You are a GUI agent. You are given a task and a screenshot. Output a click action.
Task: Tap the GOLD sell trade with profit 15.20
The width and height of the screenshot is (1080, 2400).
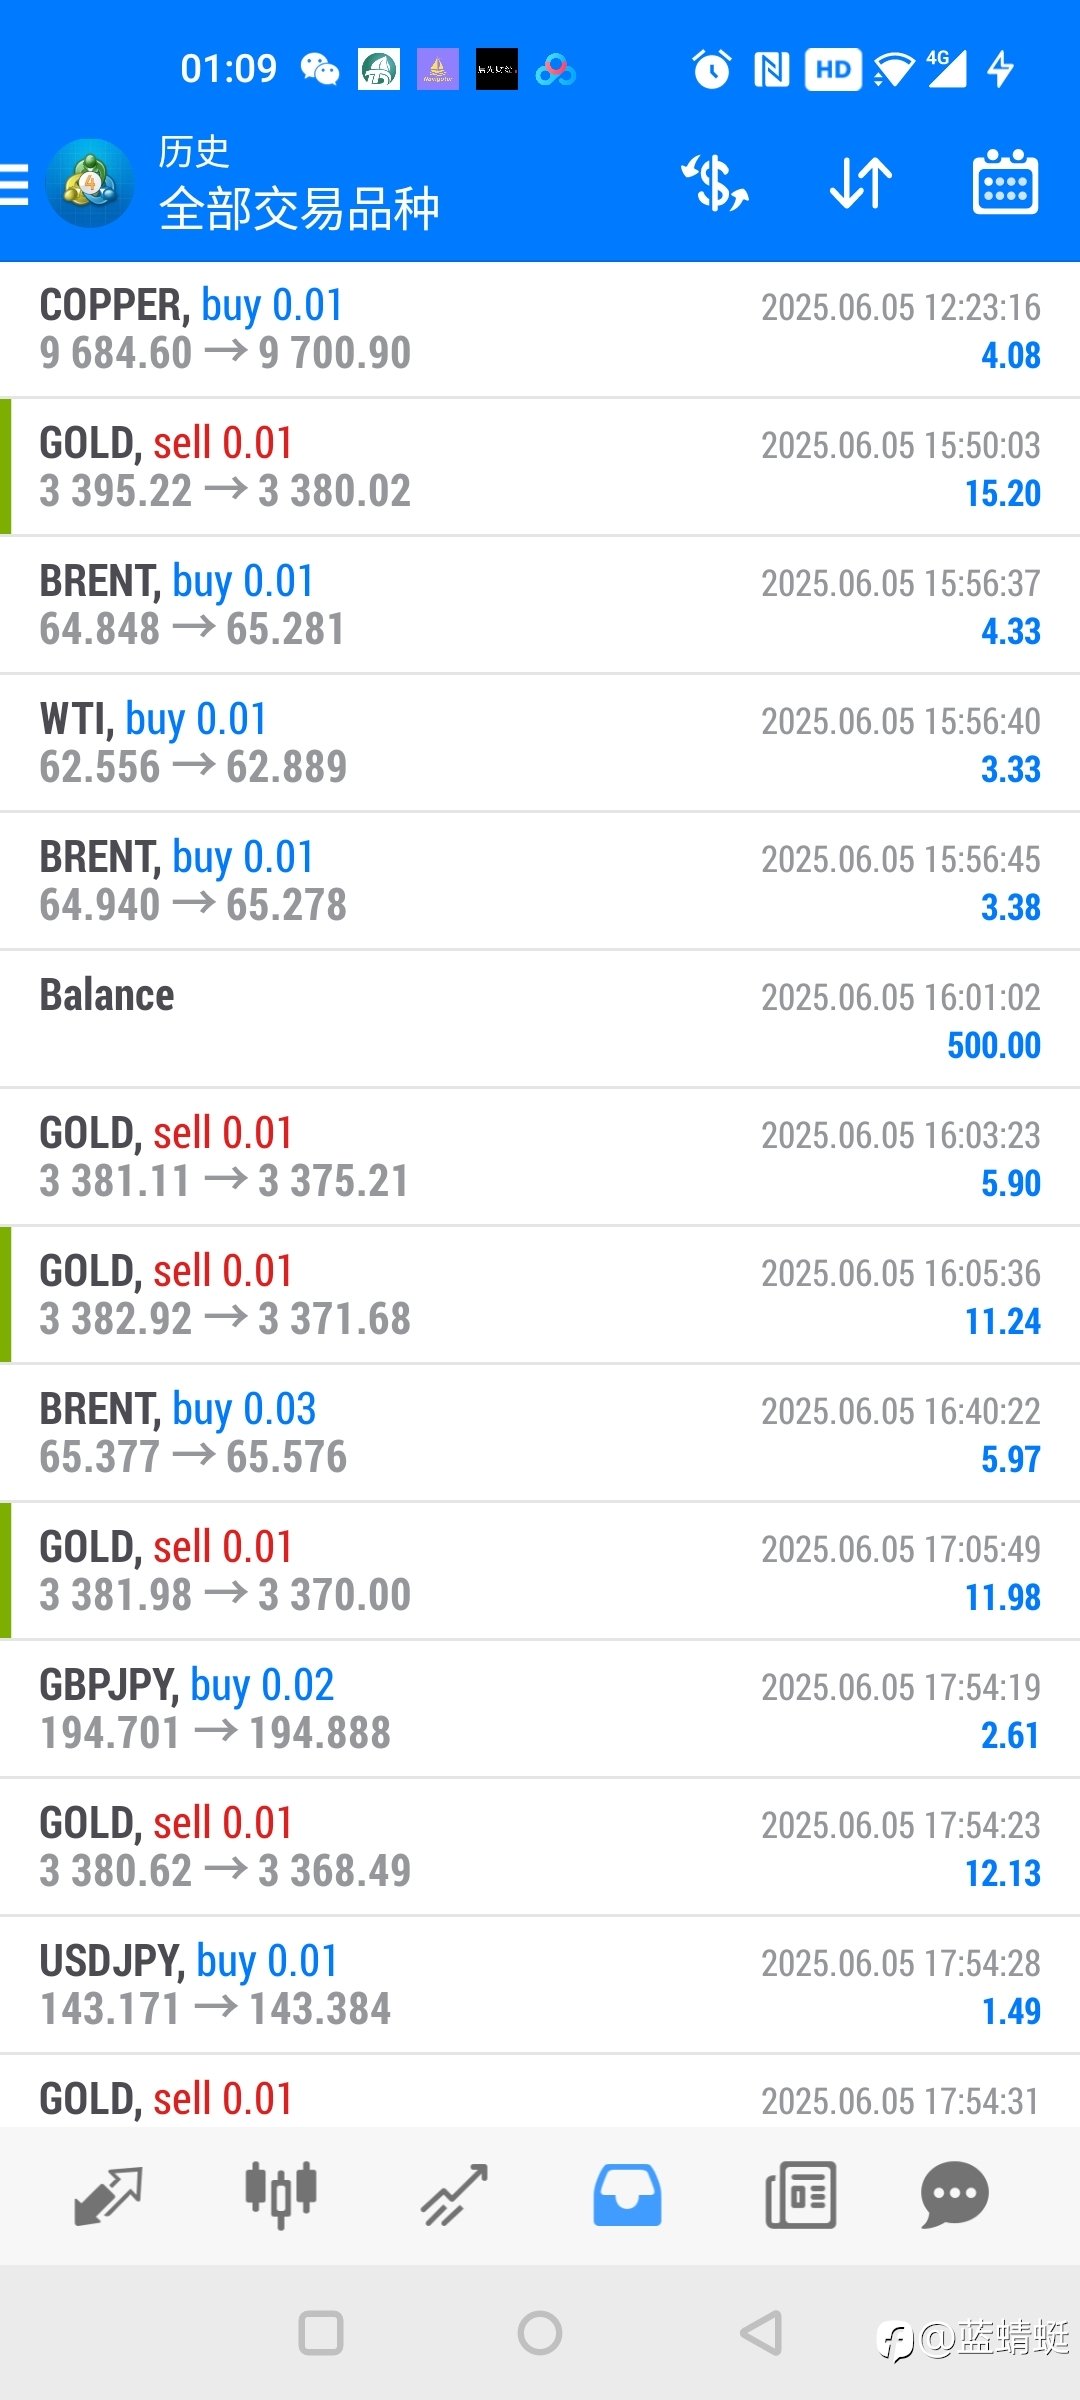(540, 467)
